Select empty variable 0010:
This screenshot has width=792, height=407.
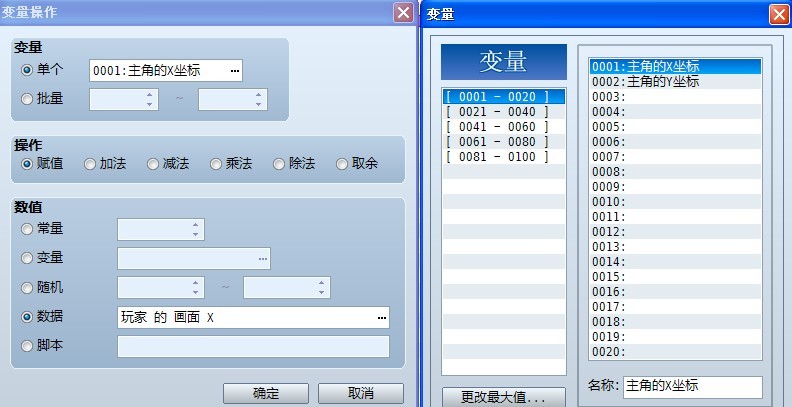pyautogui.click(x=675, y=202)
